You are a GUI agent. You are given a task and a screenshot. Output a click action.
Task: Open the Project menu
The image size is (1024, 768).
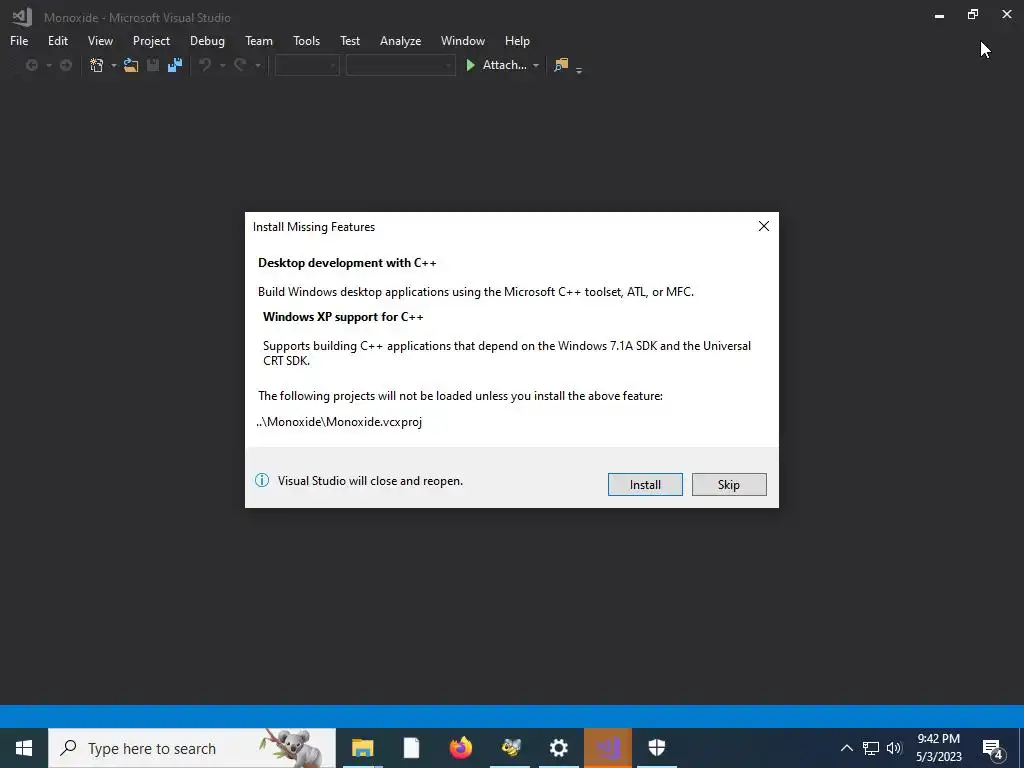pyautogui.click(x=151, y=40)
